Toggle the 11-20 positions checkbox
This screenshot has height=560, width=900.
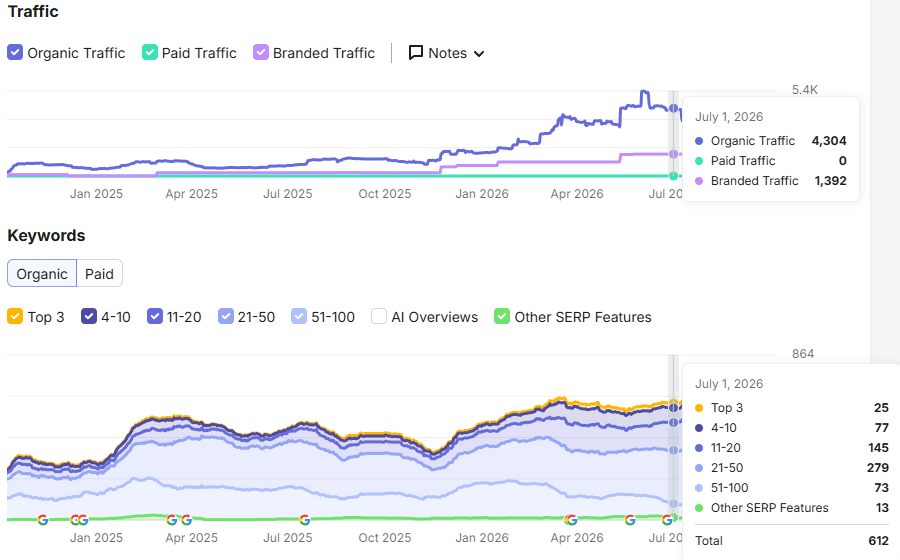coord(155,316)
